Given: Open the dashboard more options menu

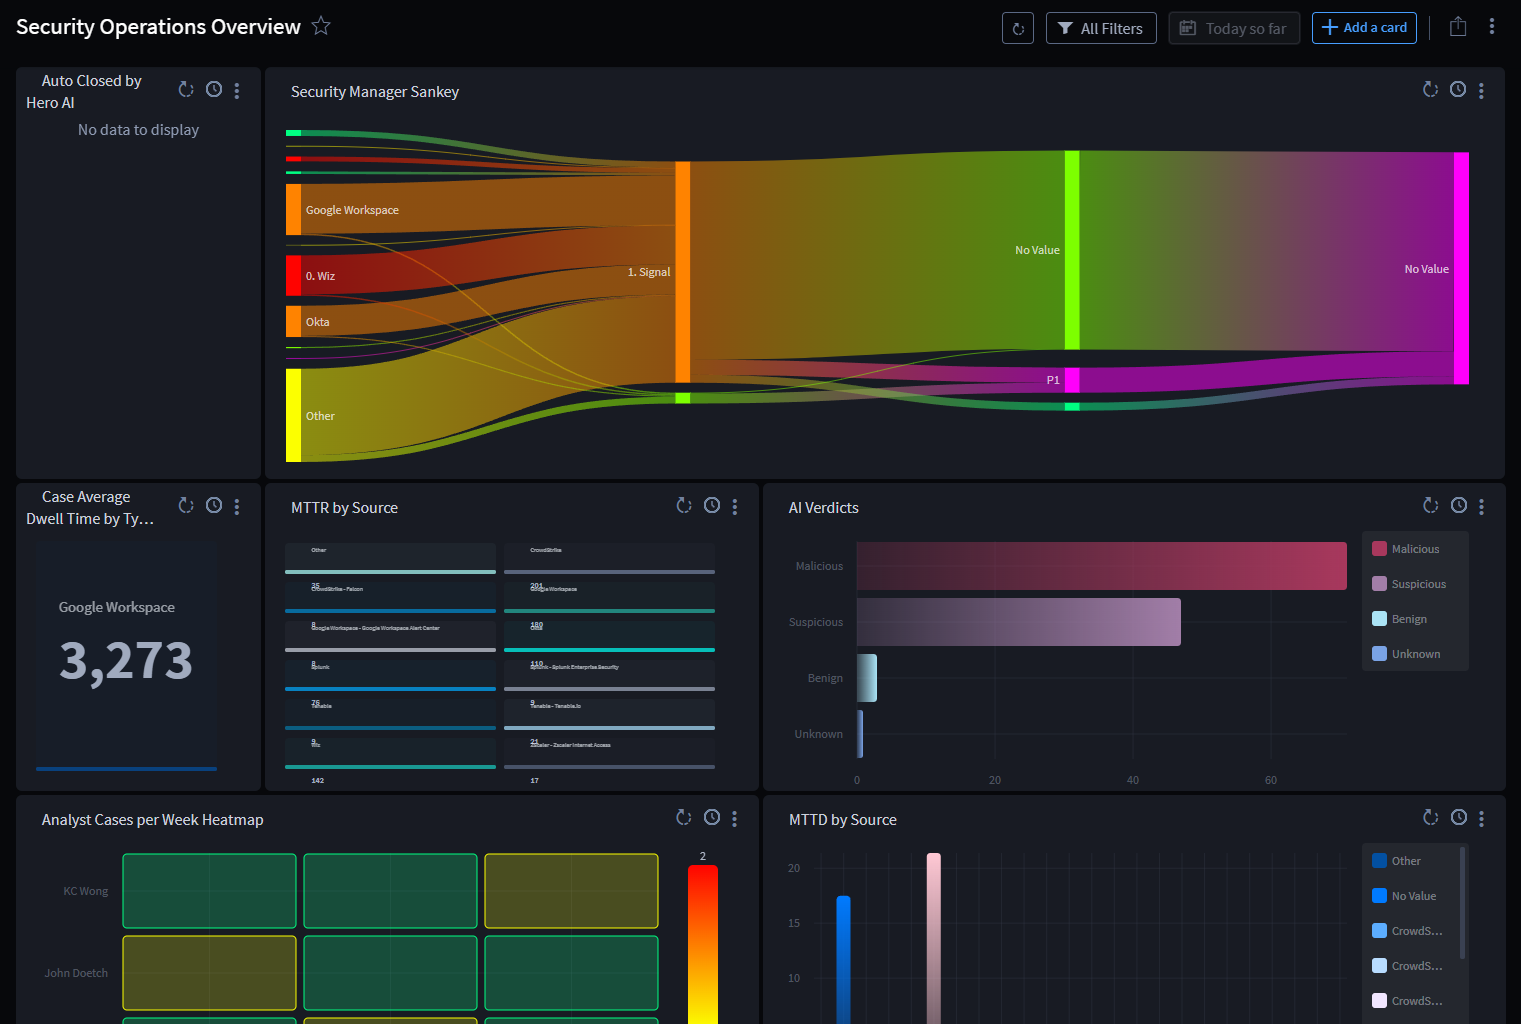Looking at the screenshot, I should [1492, 27].
